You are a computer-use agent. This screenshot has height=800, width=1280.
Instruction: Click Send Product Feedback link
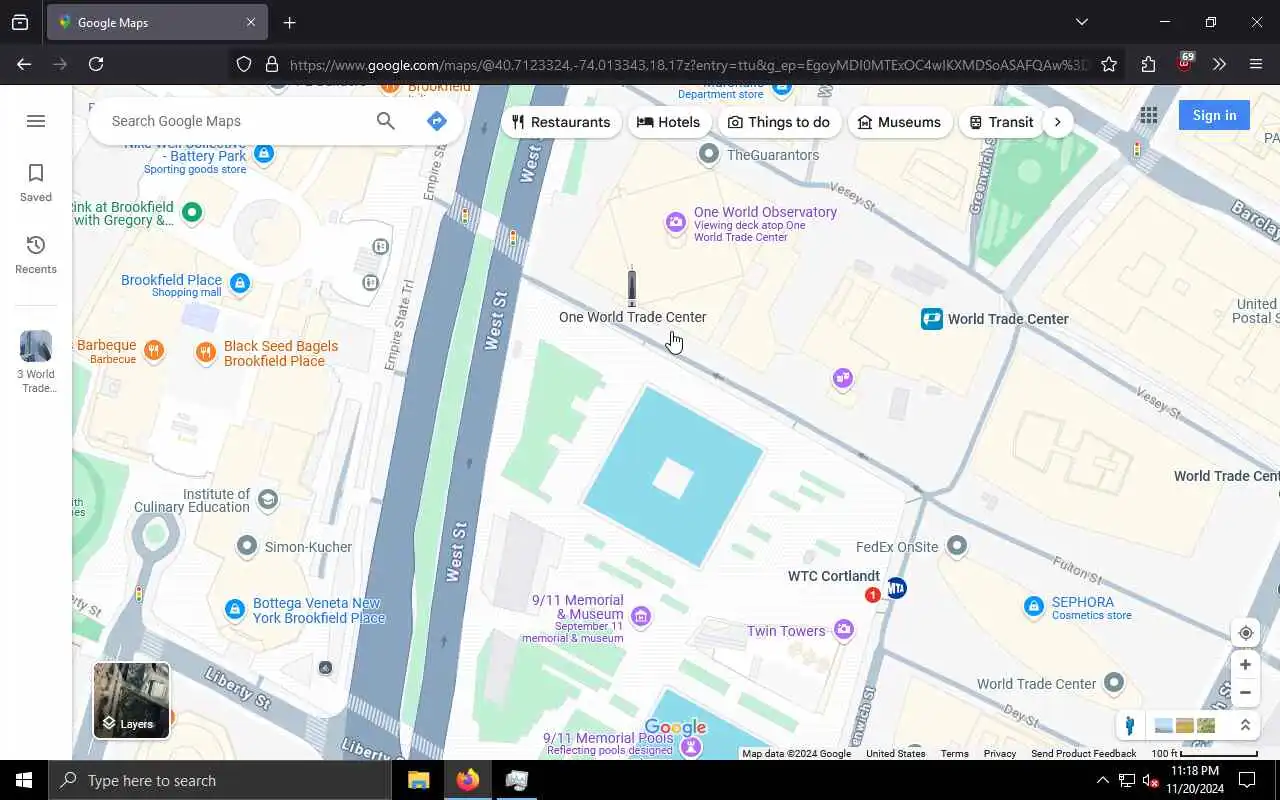tap(1083, 754)
